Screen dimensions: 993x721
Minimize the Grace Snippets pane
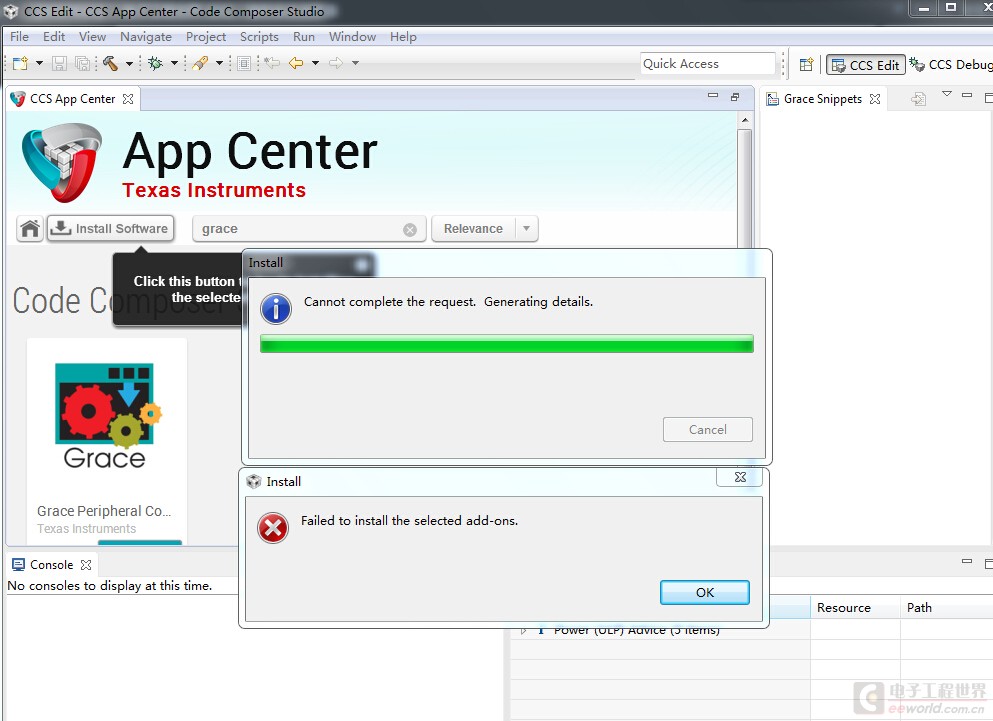coord(966,95)
